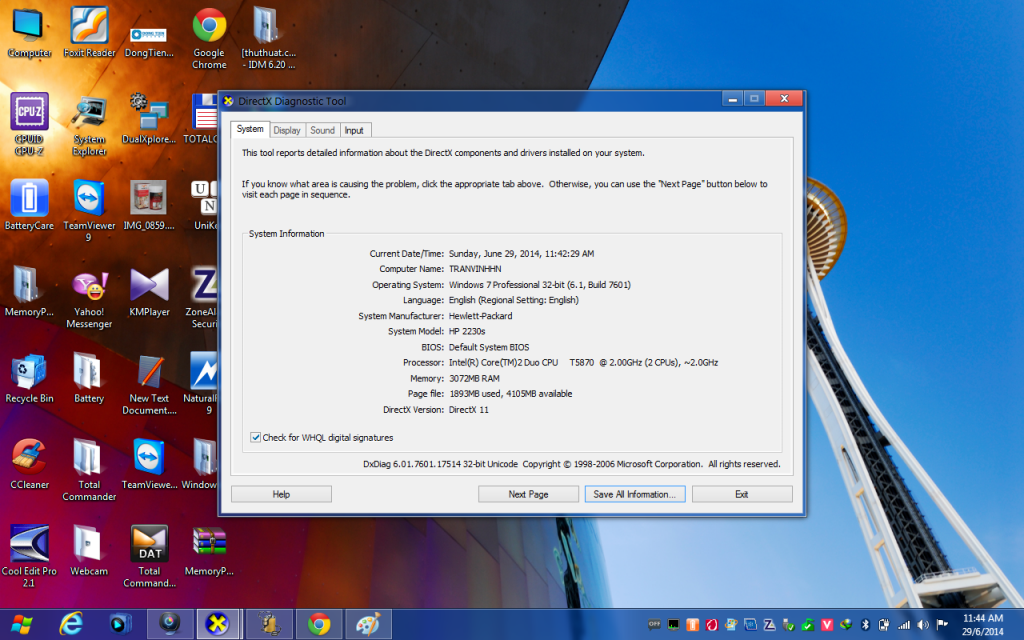
Task: Open the Input tab
Action: click(354, 130)
